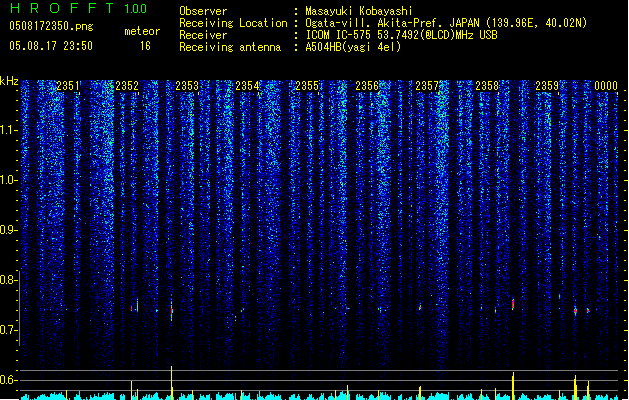Click the 0.6 frequency axis label
The height and width of the screenshot is (400, 629).
[x=8, y=380]
